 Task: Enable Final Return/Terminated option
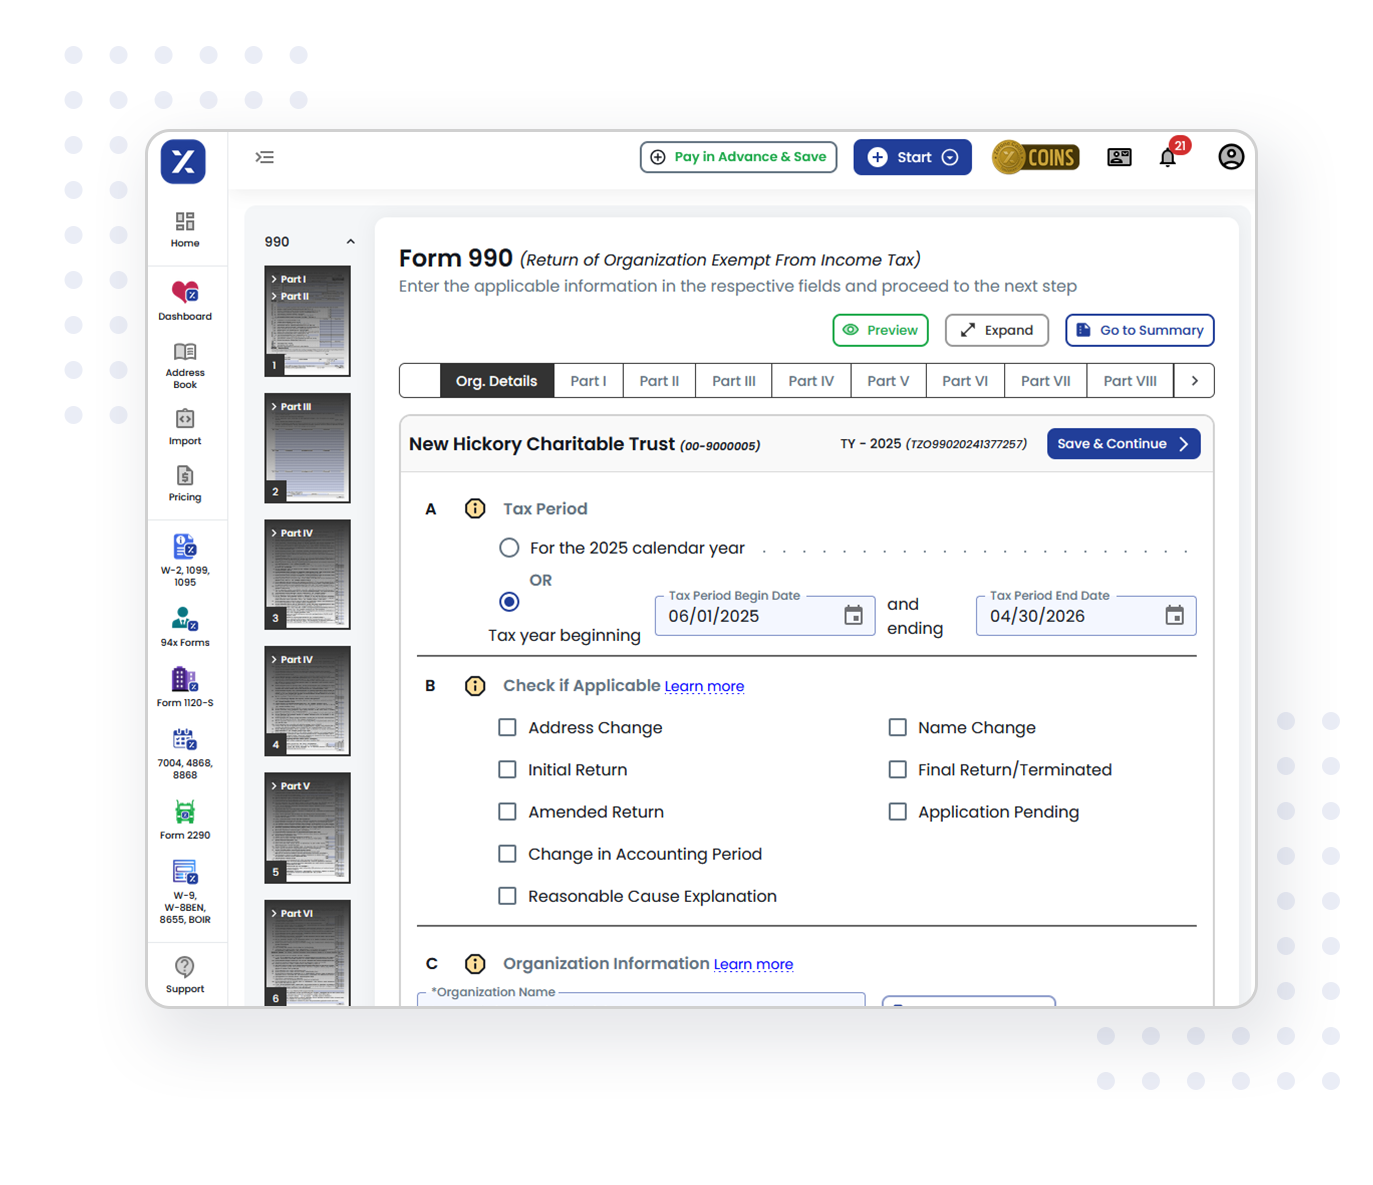(x=897, y=769)
